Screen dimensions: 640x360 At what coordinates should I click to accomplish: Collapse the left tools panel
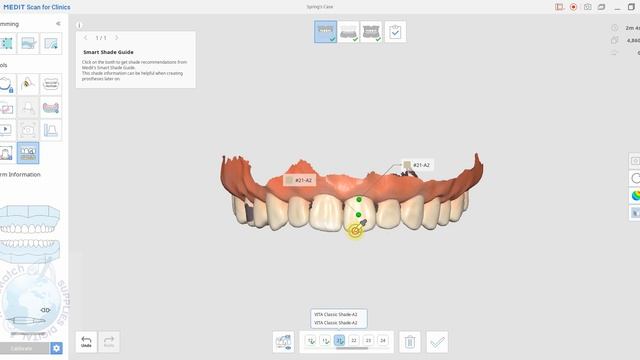[x=58, y=24]
